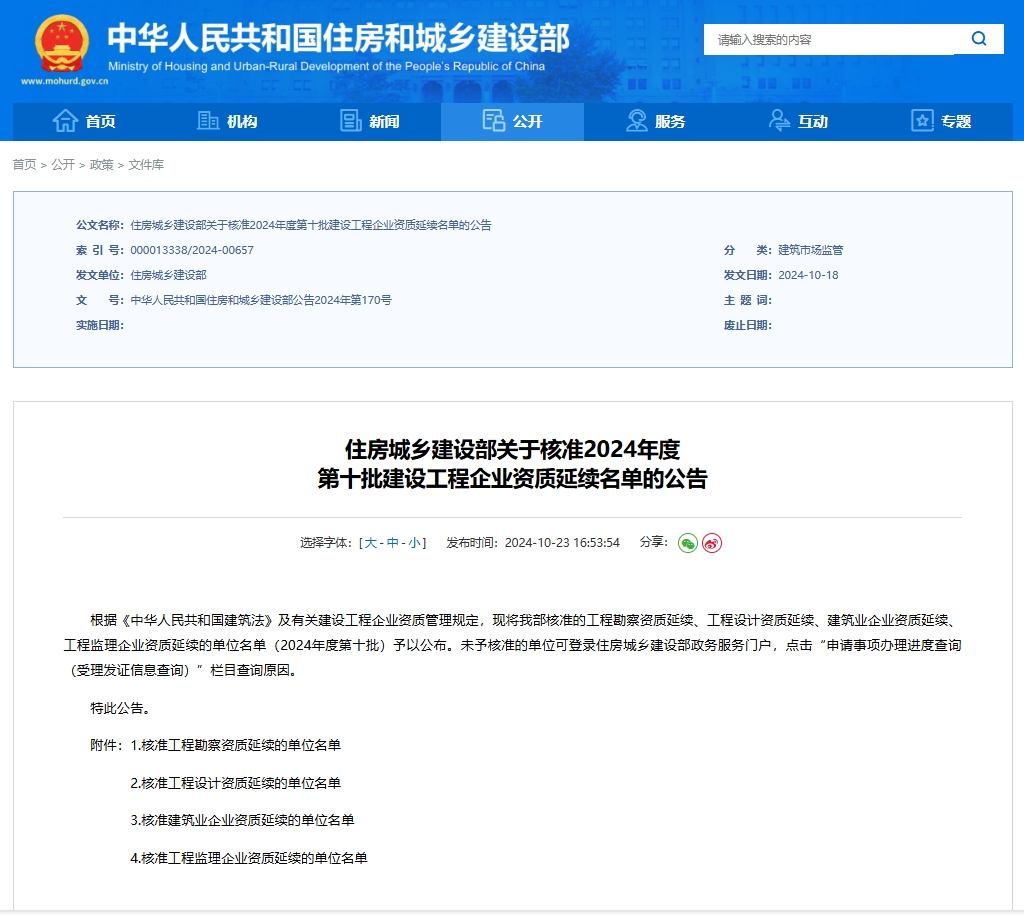This screenshot has height=915, width=1024.
Task: Click the magnifier search icon
Action: 978,39
